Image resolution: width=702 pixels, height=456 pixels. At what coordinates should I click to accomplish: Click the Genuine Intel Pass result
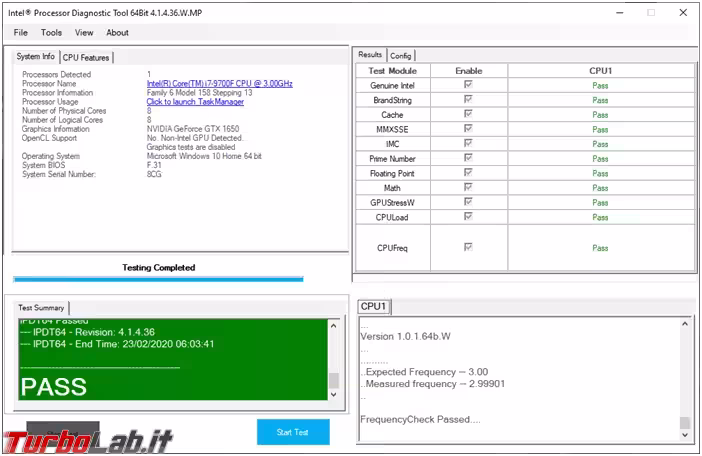(600, 85)
